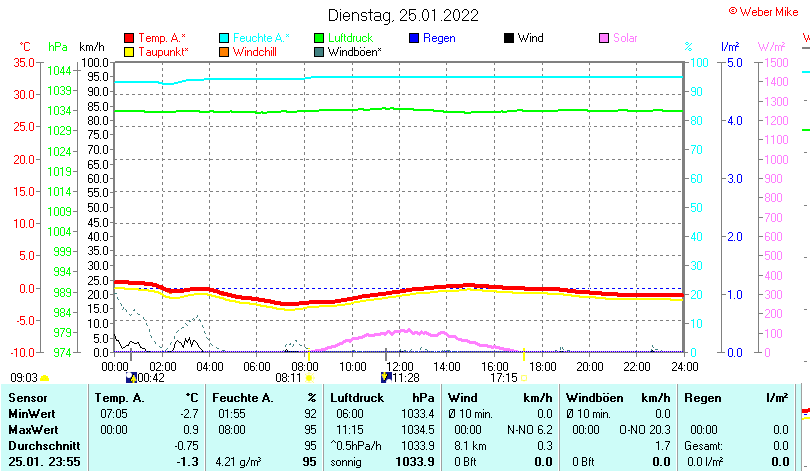Click the 'Windböen*' legend label

pos(355,52)
